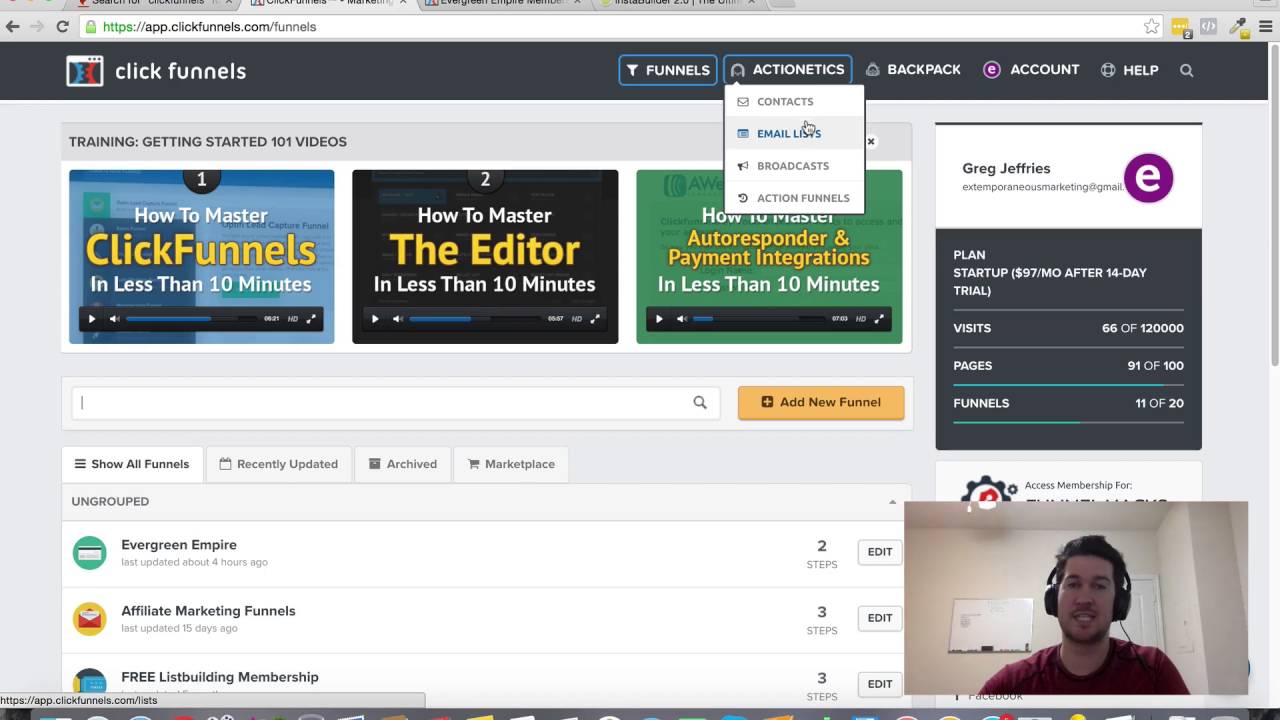The width and height of the screenshot is (1280, 720).
Task: Switch to the Show All Funnels tab
Action: click(x=132, y=464)
